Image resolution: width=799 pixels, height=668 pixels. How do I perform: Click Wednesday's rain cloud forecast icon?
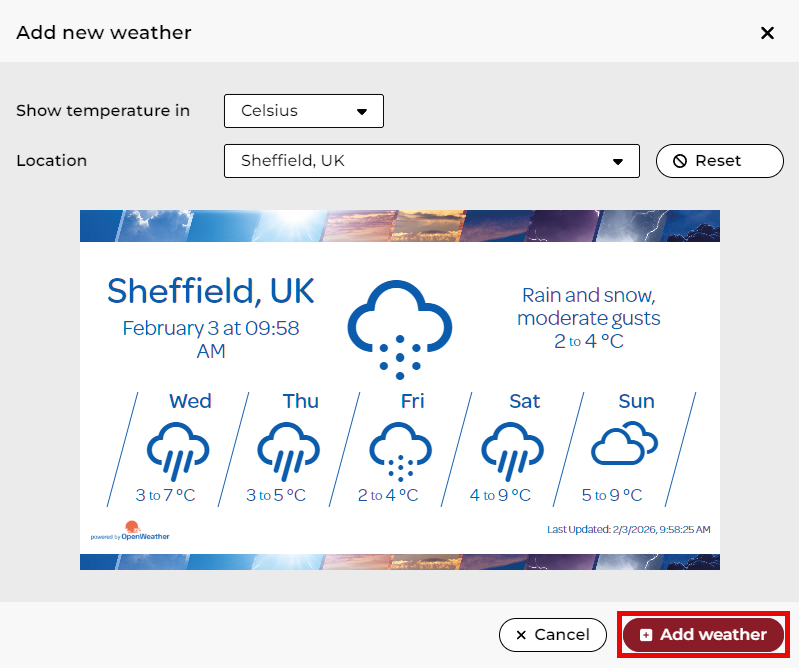point(178,449)
